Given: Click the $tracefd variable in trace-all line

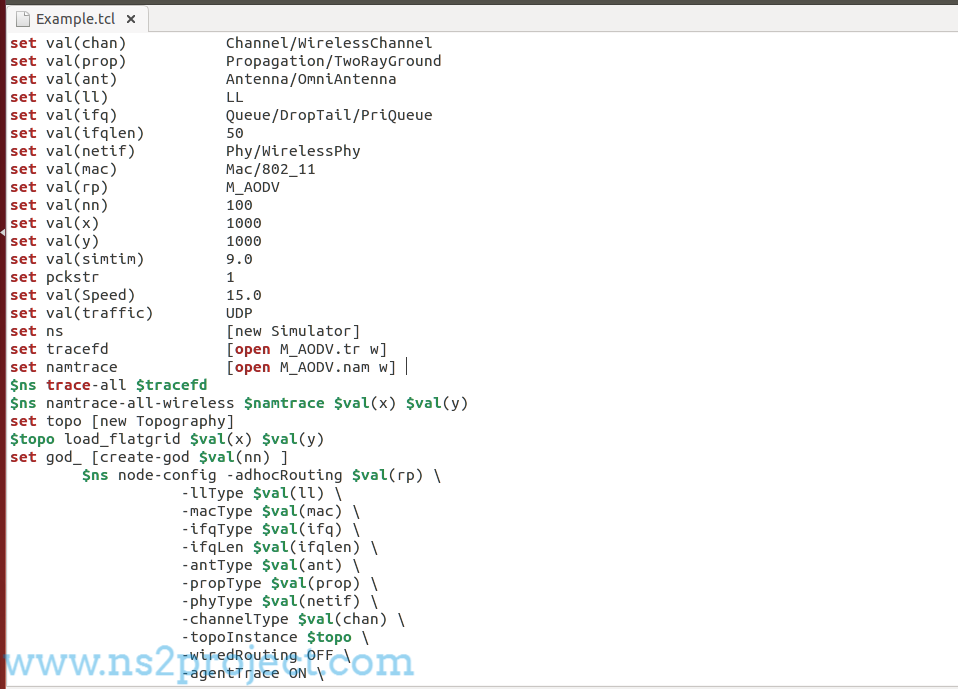Looking at the screenshot, I should coord(172,385).
